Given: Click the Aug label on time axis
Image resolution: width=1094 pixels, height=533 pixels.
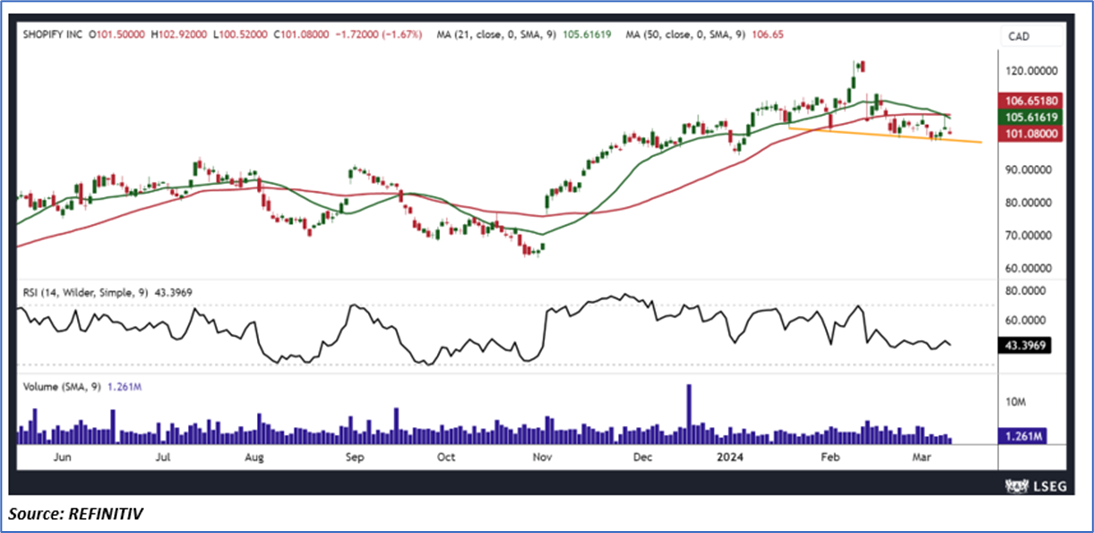Looking at the screenshot, I should click(255, 458).
